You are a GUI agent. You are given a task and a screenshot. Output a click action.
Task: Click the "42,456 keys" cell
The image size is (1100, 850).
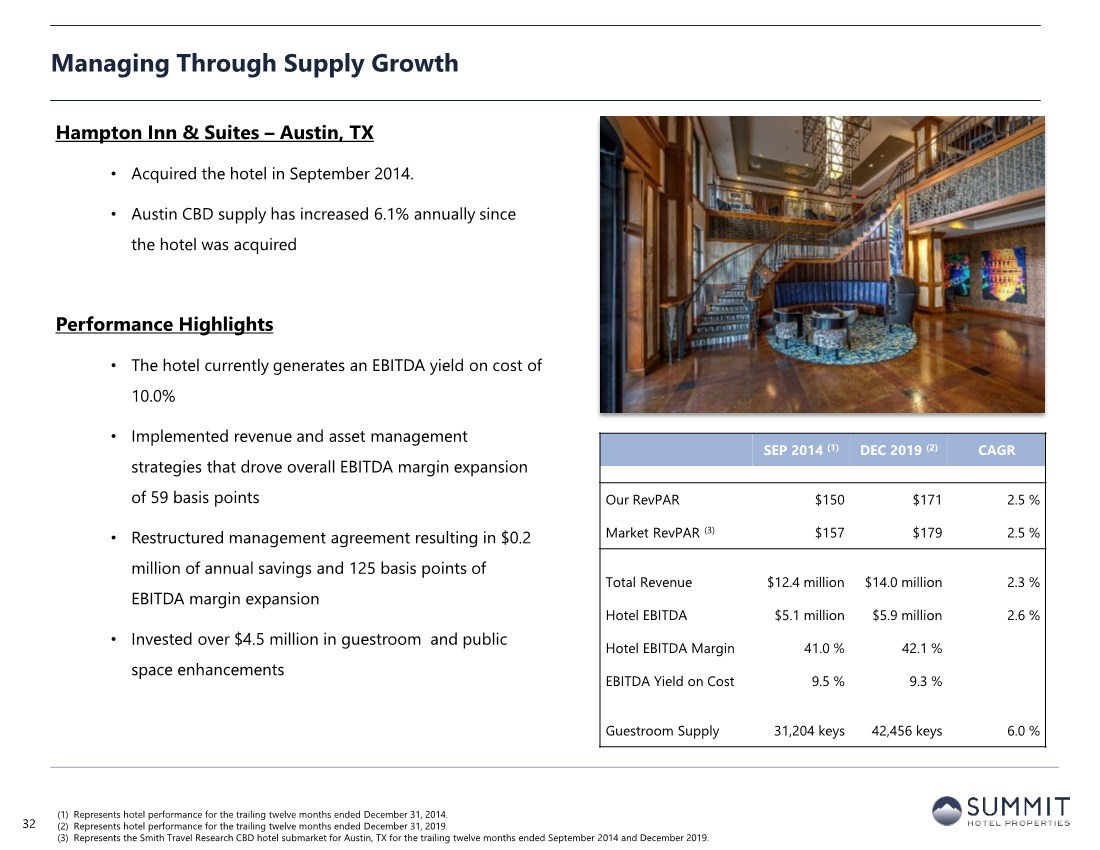point(906,731)
